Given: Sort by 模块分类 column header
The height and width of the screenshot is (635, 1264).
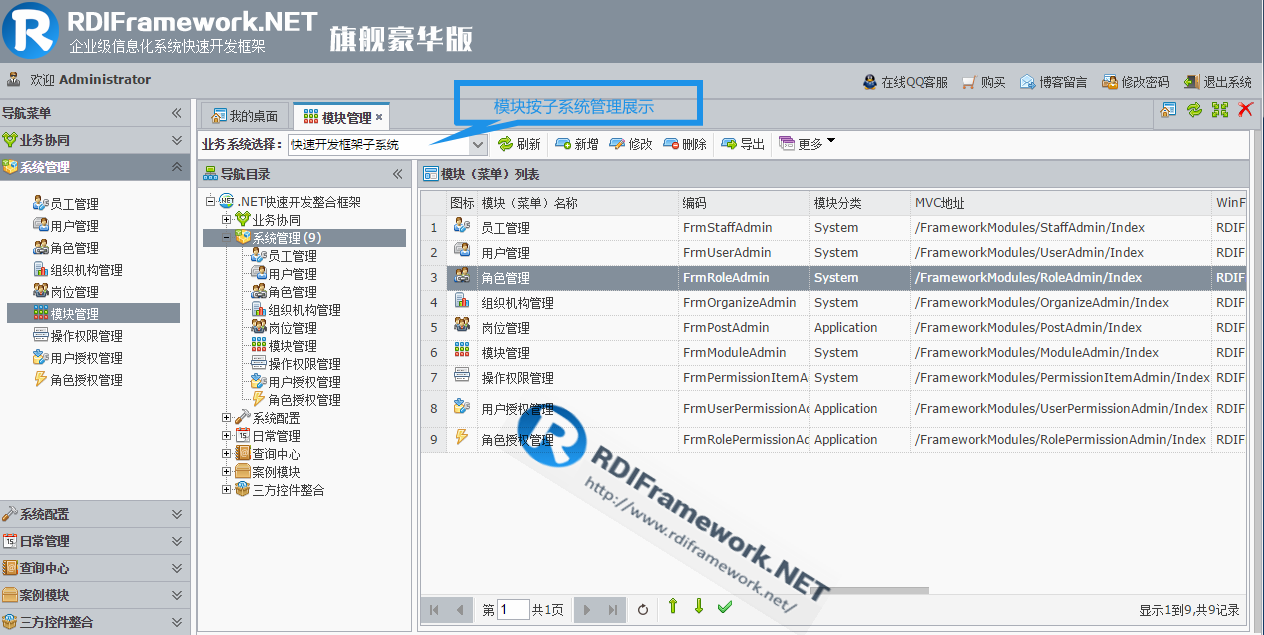Looking at the screenshot, I should (860, 203).
